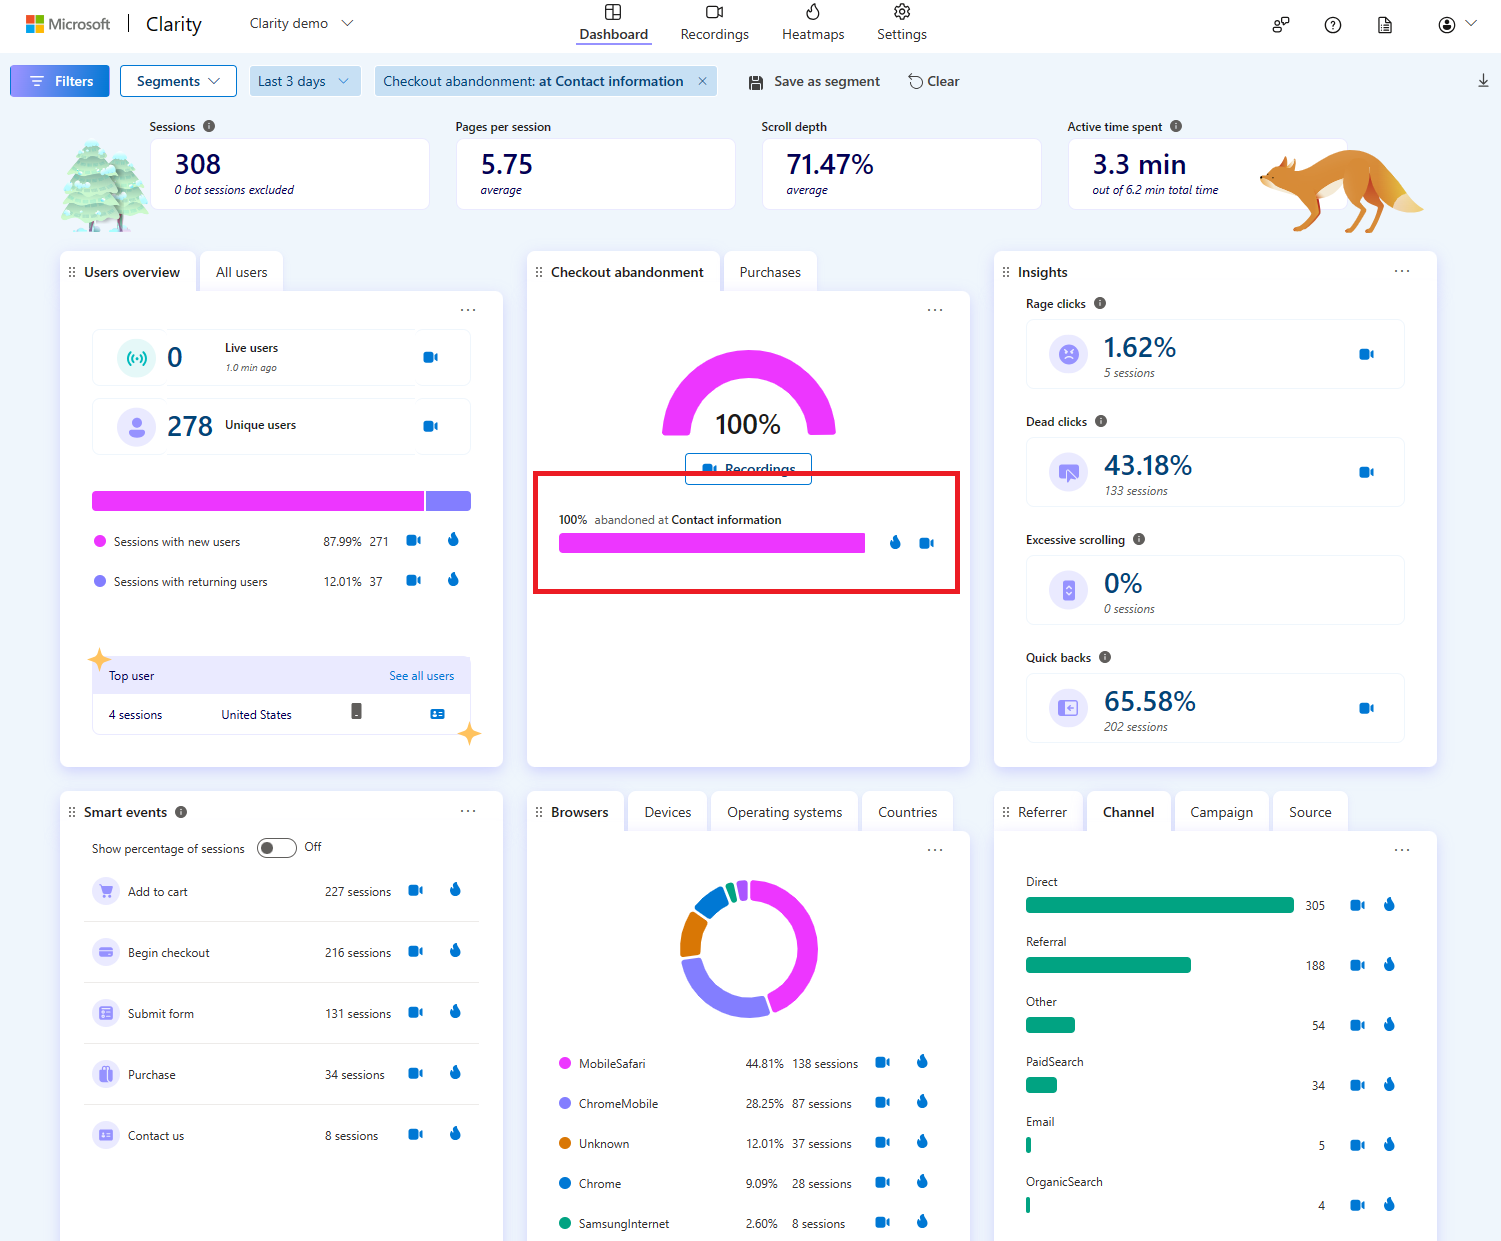
Task: Expand the account profile menu
Action: point(1457,25)
